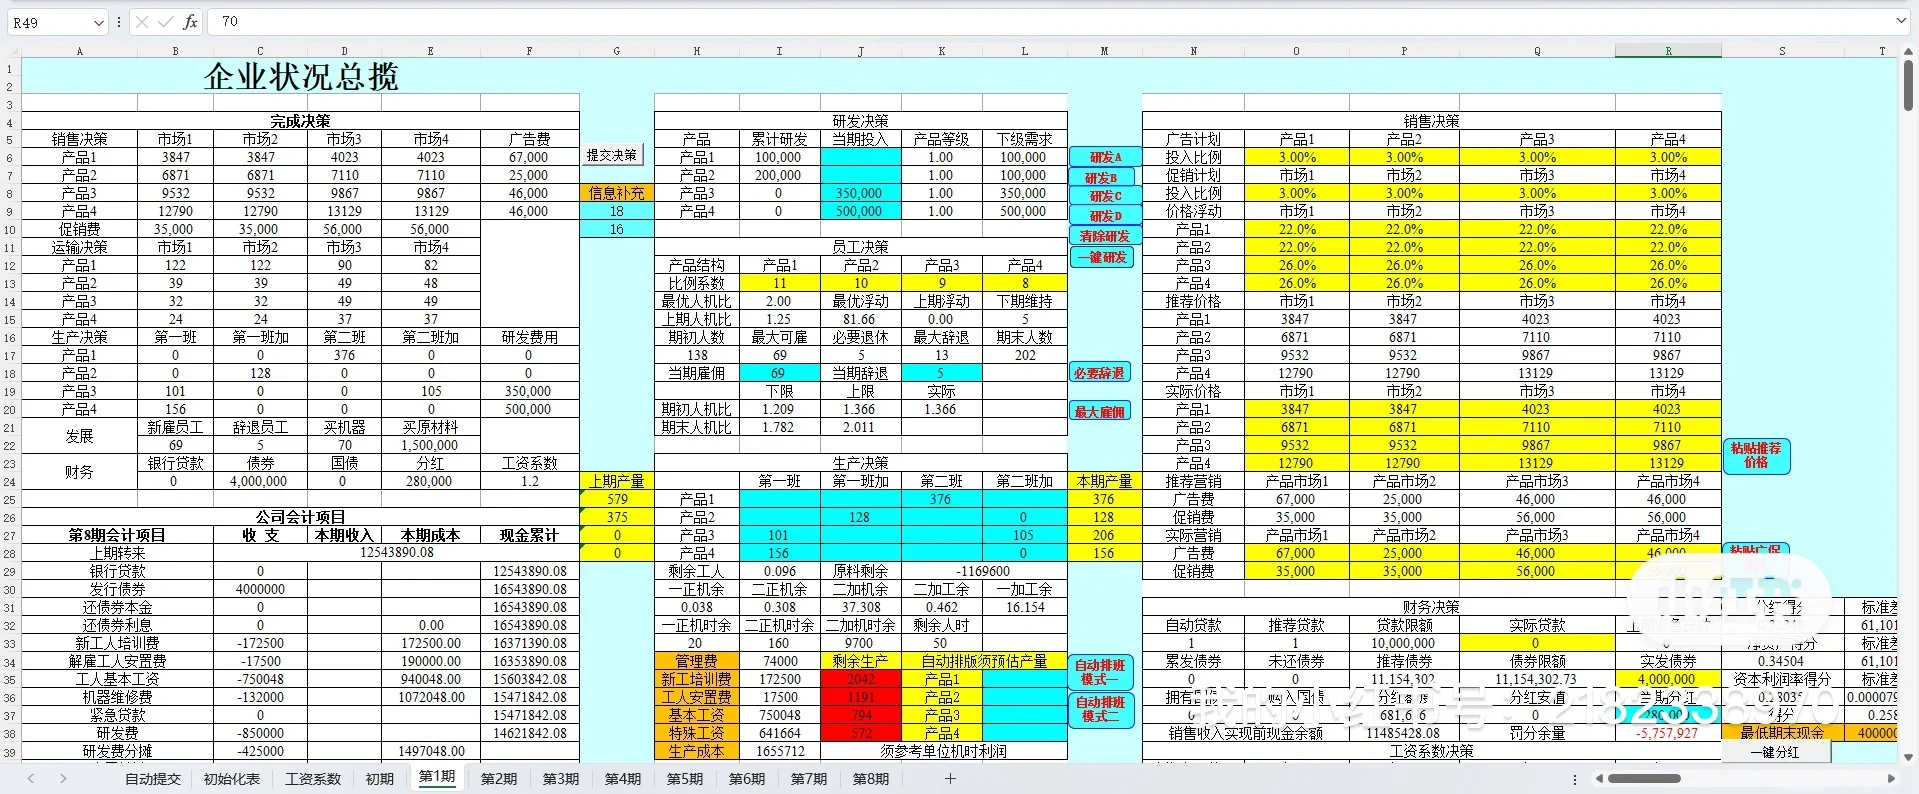This screenshot has width=1919, height=794.
Task: Switch to the 第8期 sheet tab
Action: 870,778
